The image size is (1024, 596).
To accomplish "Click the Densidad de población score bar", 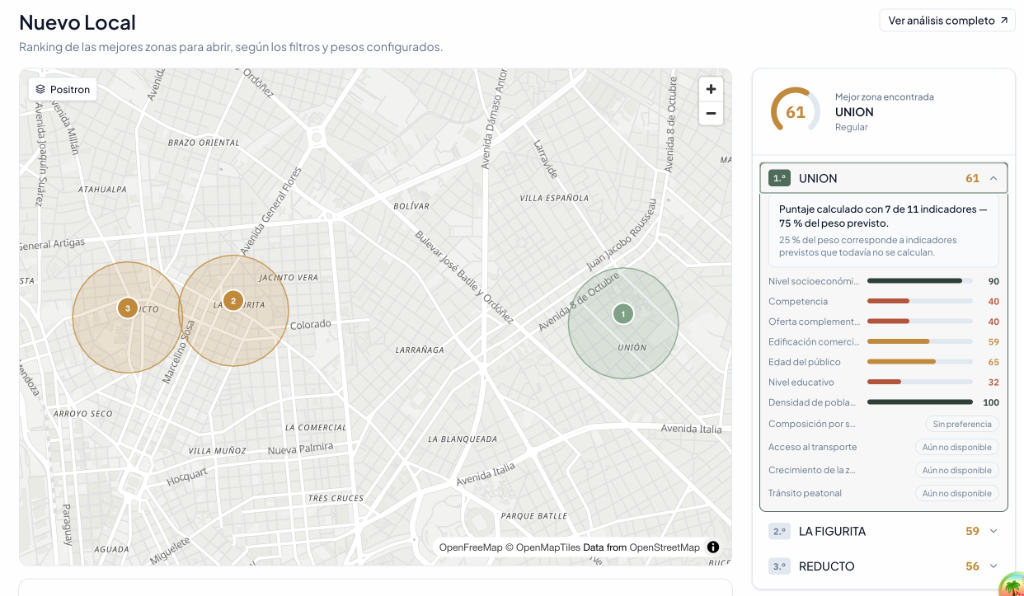I will point(920,402).
